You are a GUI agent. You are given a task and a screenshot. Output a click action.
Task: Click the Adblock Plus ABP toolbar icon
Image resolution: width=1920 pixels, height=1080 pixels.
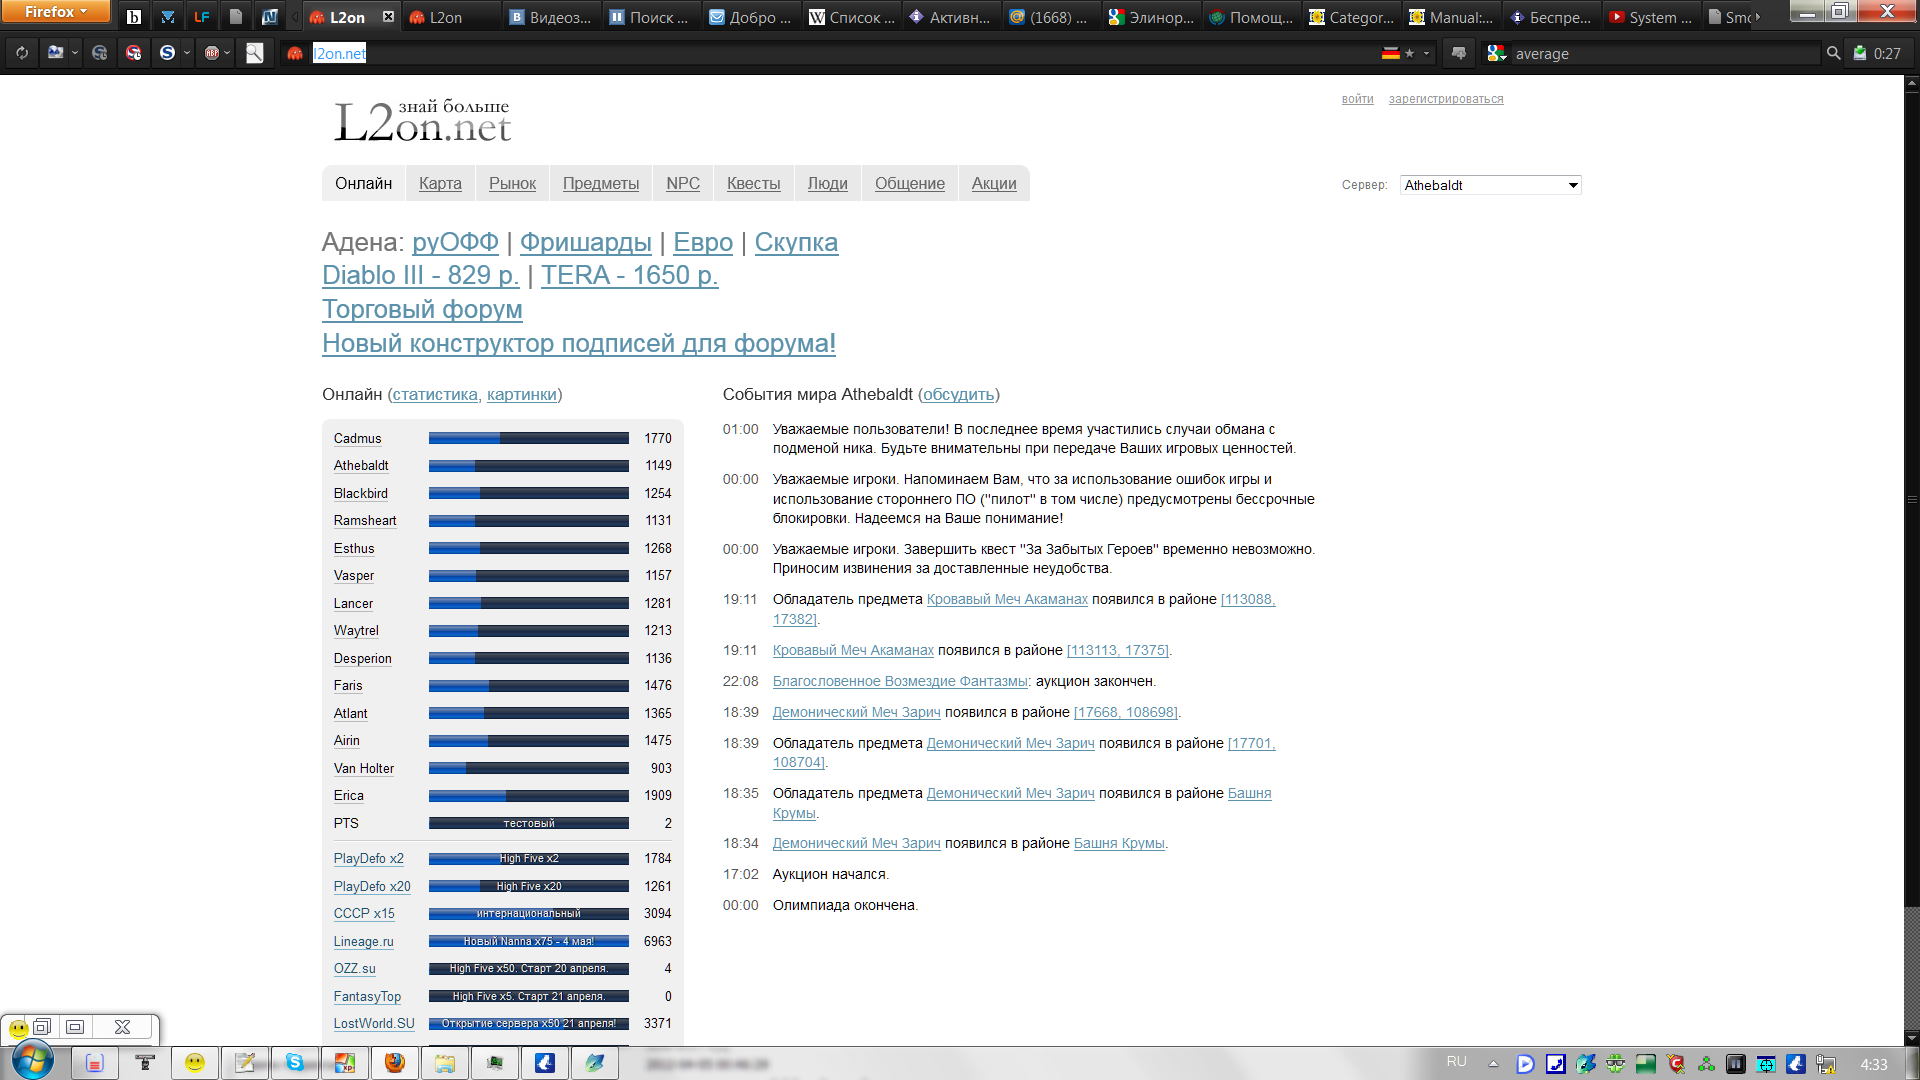212,53
